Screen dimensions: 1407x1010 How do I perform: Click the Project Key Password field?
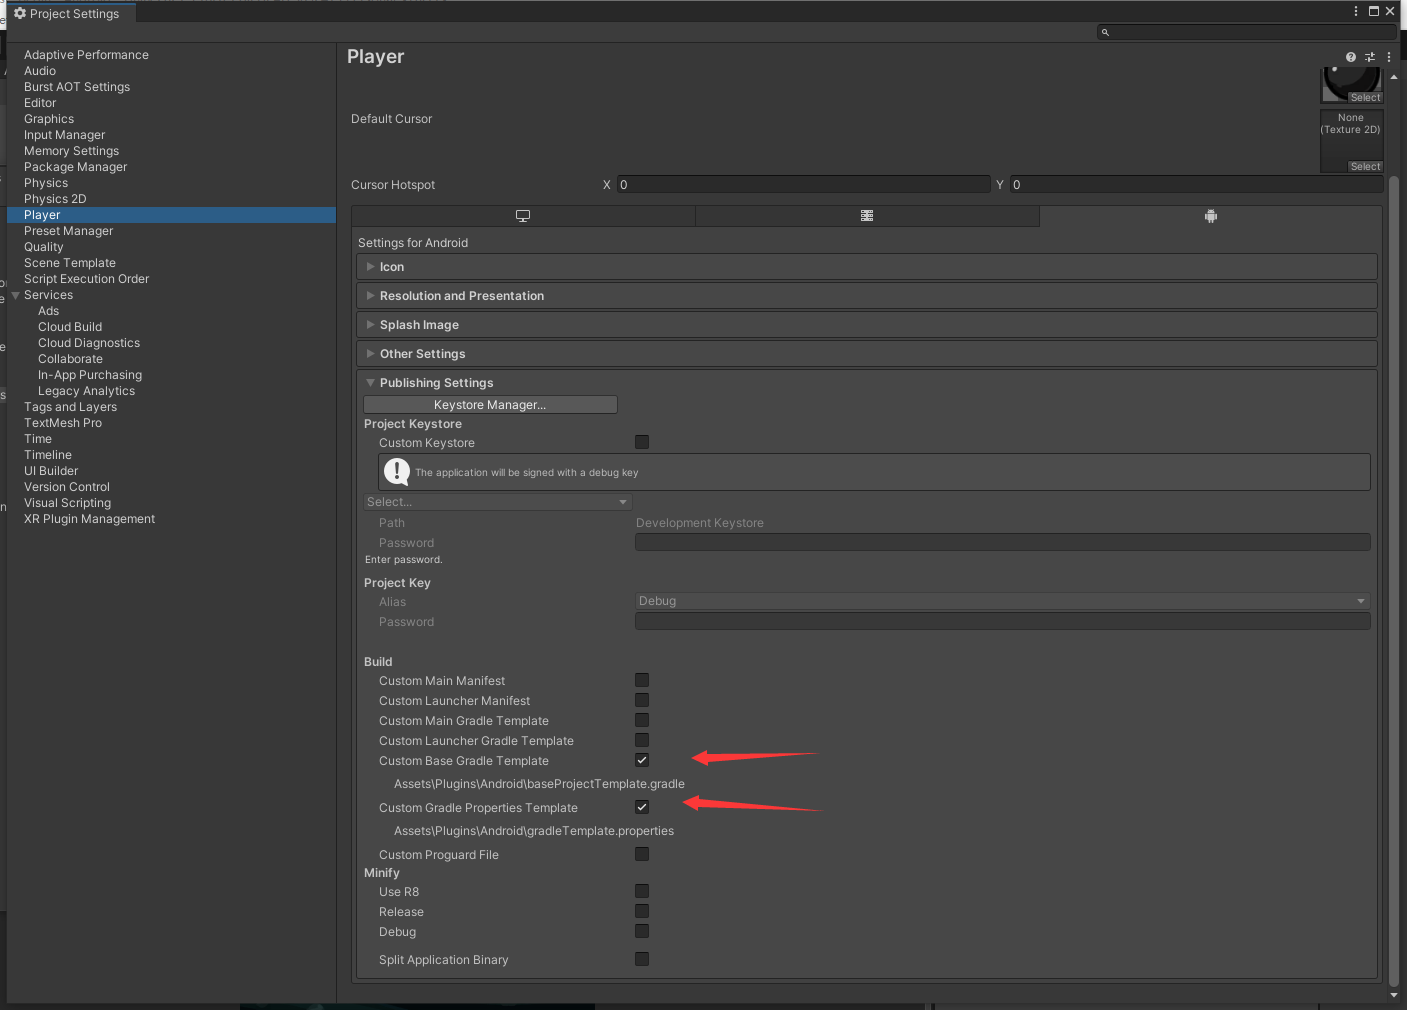click(x=1002, y=621)
